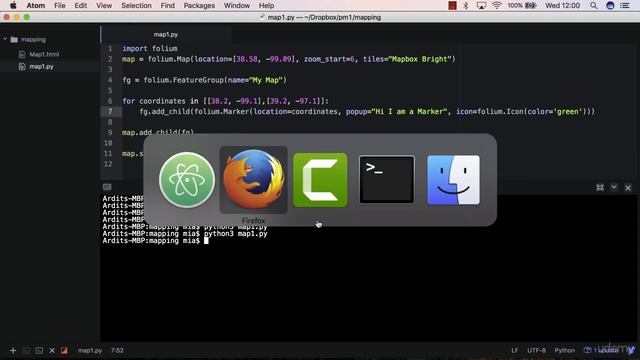Viewport: 640px width, 360px height.
Task: Click line number 12 in the gutter
Action: pyautogui.click(x=108, y=164)
